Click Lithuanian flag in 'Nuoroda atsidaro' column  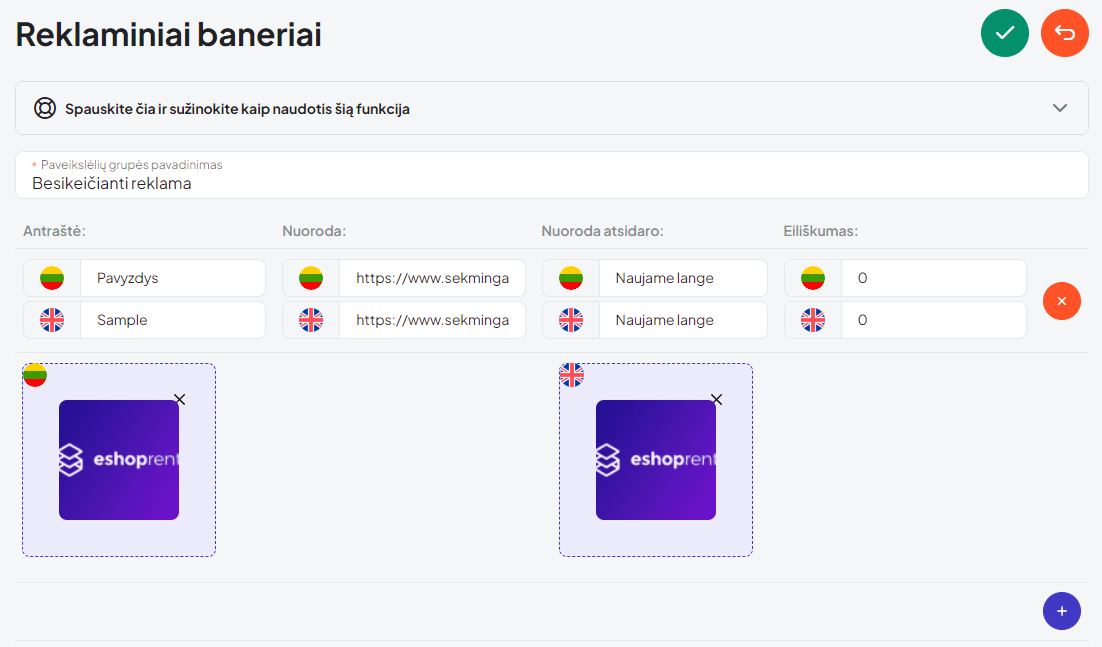tap(571, 278)
